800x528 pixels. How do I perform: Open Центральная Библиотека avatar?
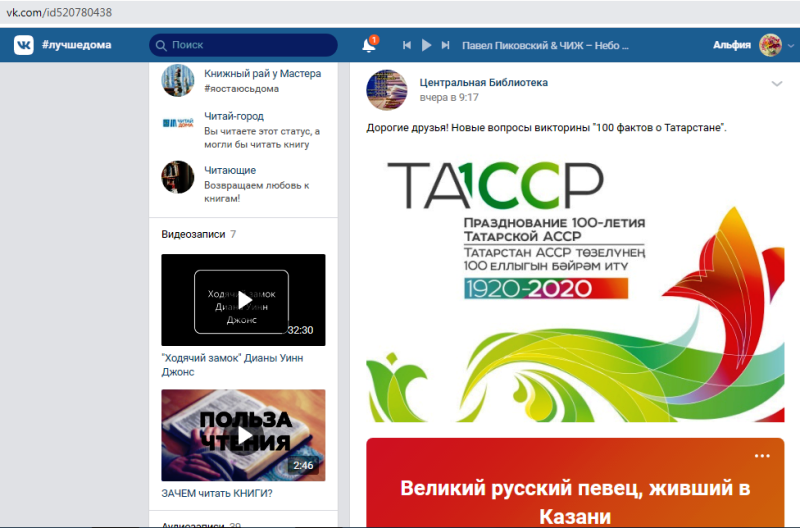click(386, 90)
